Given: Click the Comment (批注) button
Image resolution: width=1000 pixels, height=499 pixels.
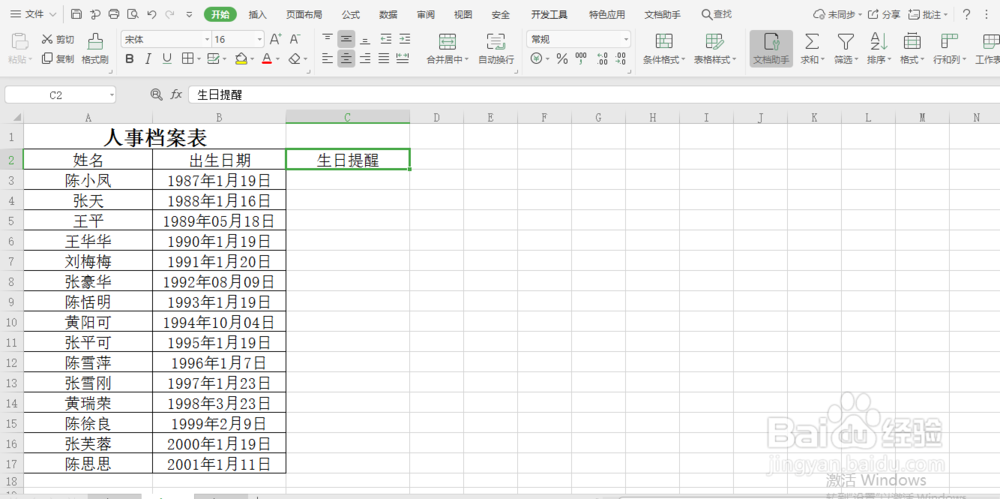Looking at the screenshot, I should pyautogui.click(x=928, y=14).
